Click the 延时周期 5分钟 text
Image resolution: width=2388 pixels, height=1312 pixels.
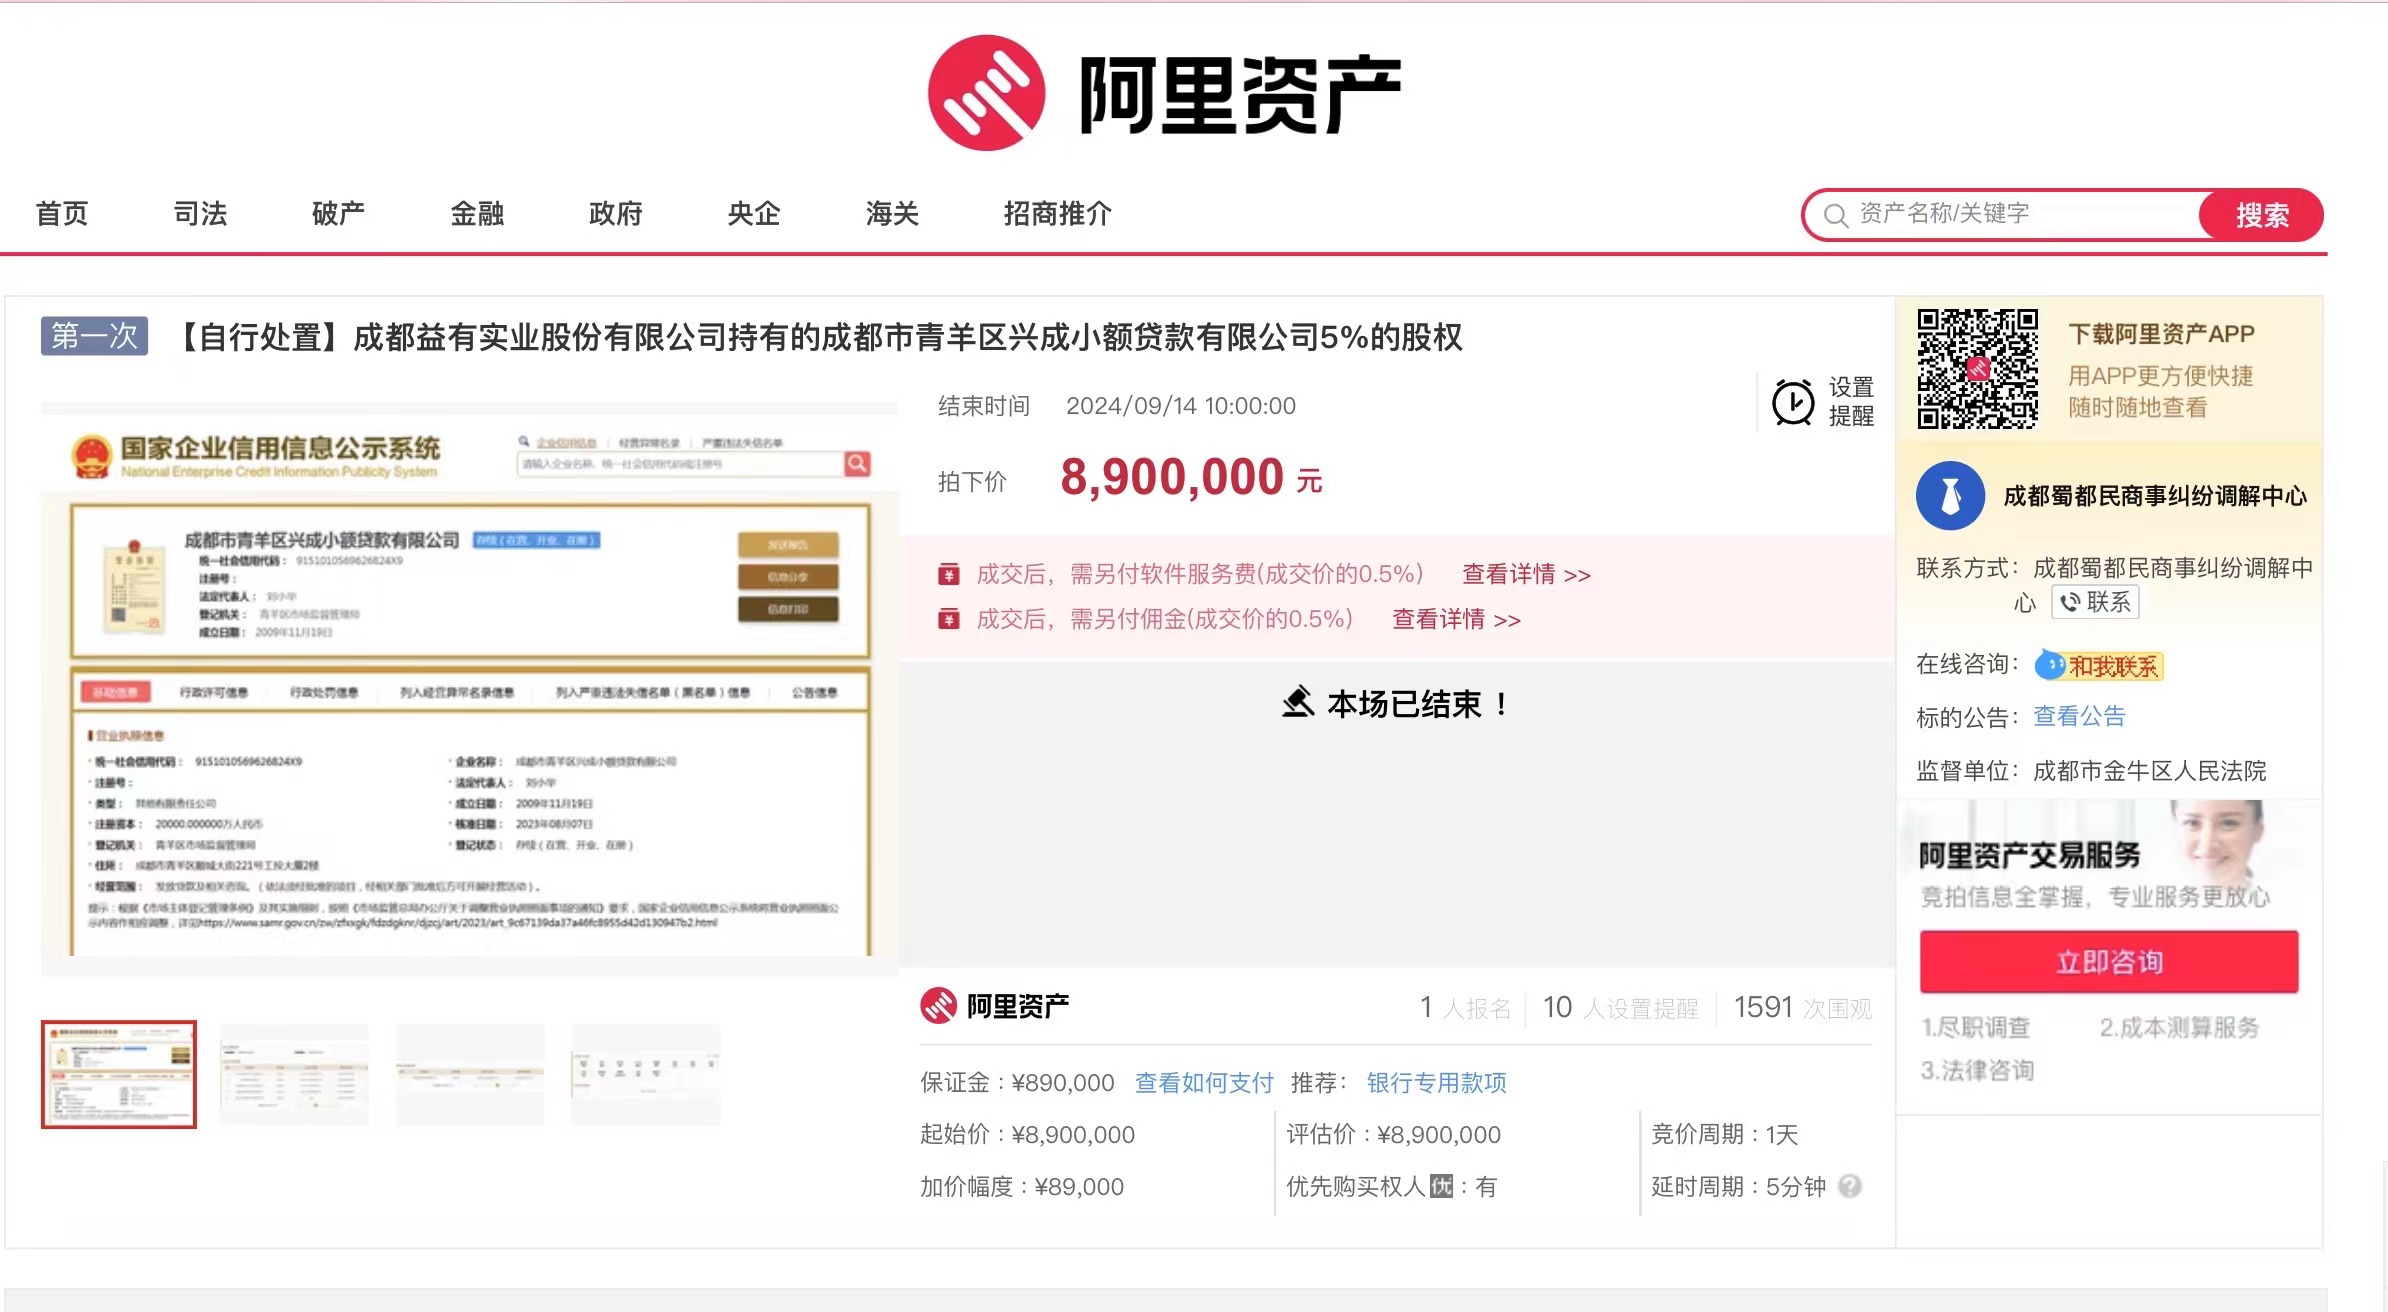coord(1738,1186)
